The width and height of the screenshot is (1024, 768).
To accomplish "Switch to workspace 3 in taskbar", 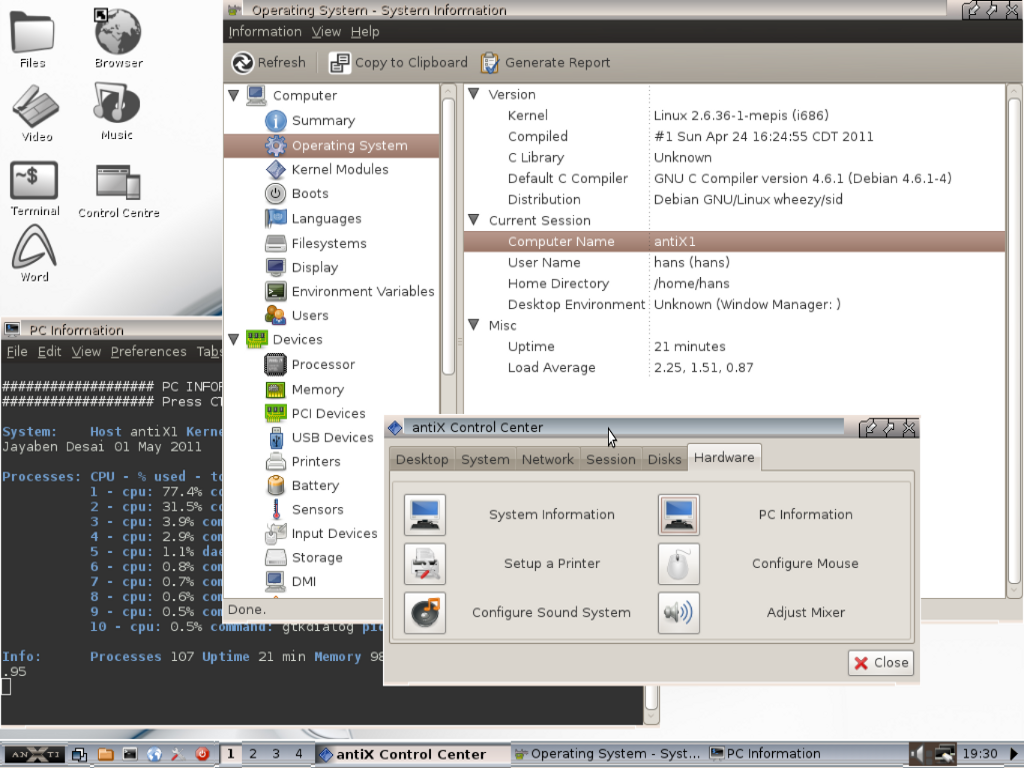I will [276, 754].
